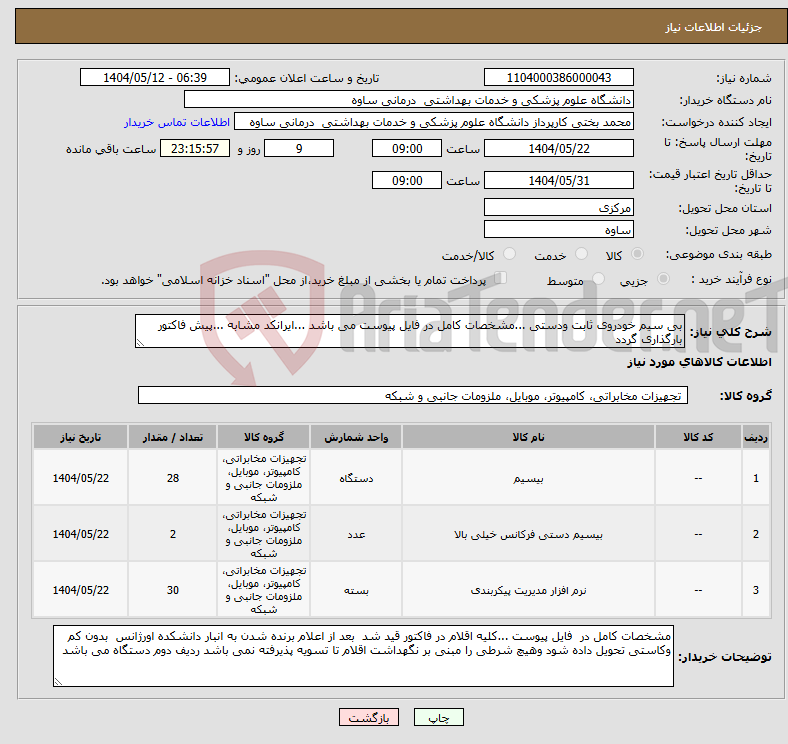
Task: Click the deadline date 1404/05/22 field
Action: tap(558, 148)
